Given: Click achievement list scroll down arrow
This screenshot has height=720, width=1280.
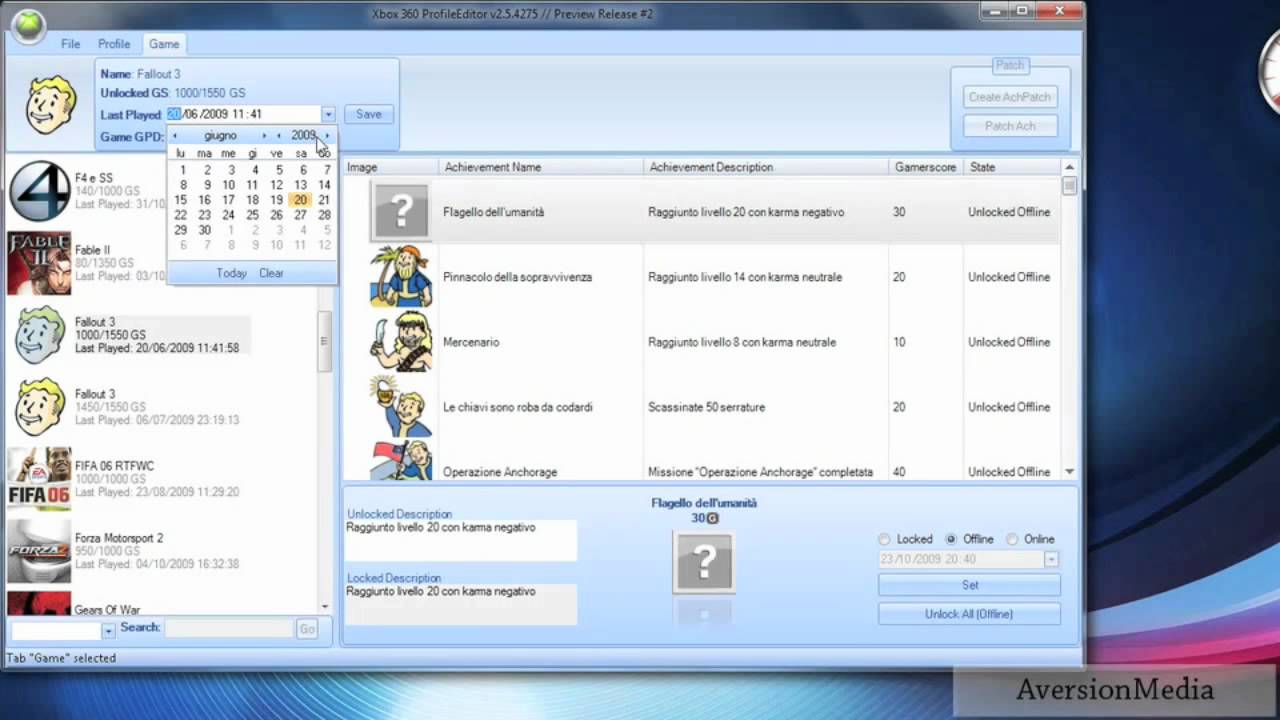Looking at the screenshot, I should click(x=1070, y=472).
